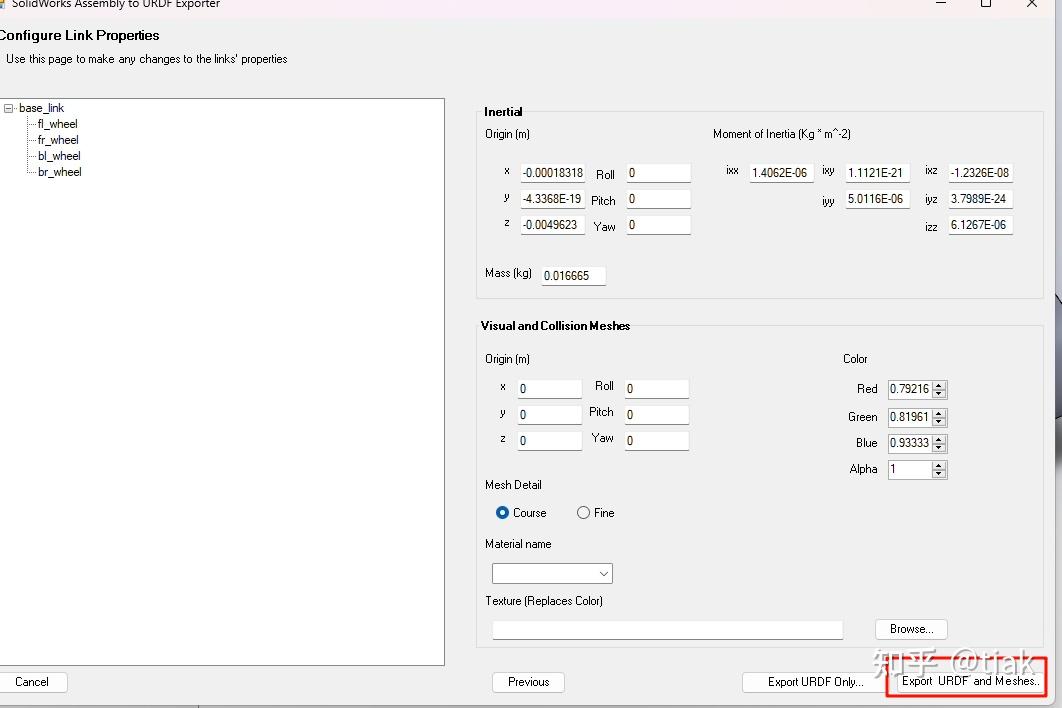Select the Course mesh detail option
Image resolution: width=1062 pixels, height=708 pixels.
click(502, 512)
